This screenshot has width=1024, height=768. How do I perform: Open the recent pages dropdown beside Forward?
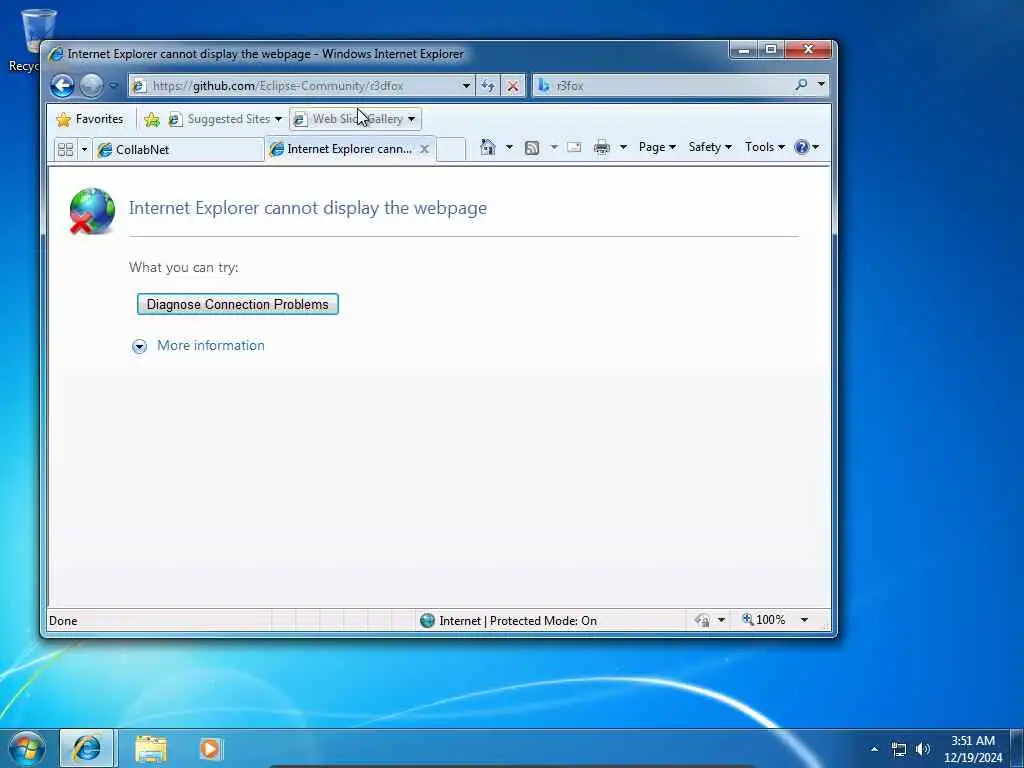click(113, 86)
